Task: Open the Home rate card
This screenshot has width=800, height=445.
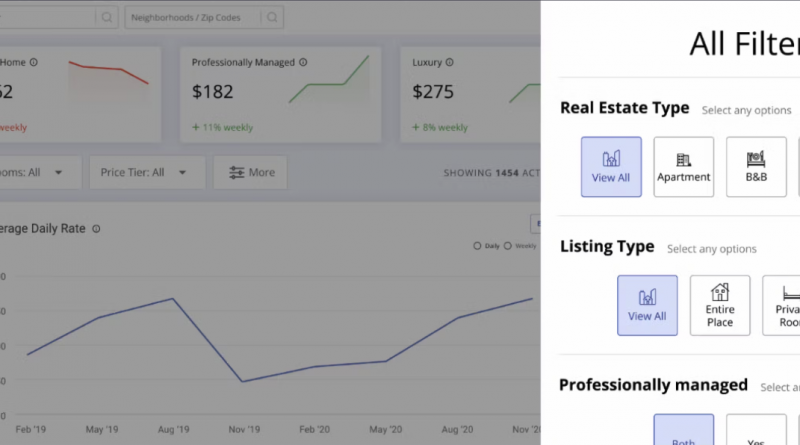Action: point(80,94)
